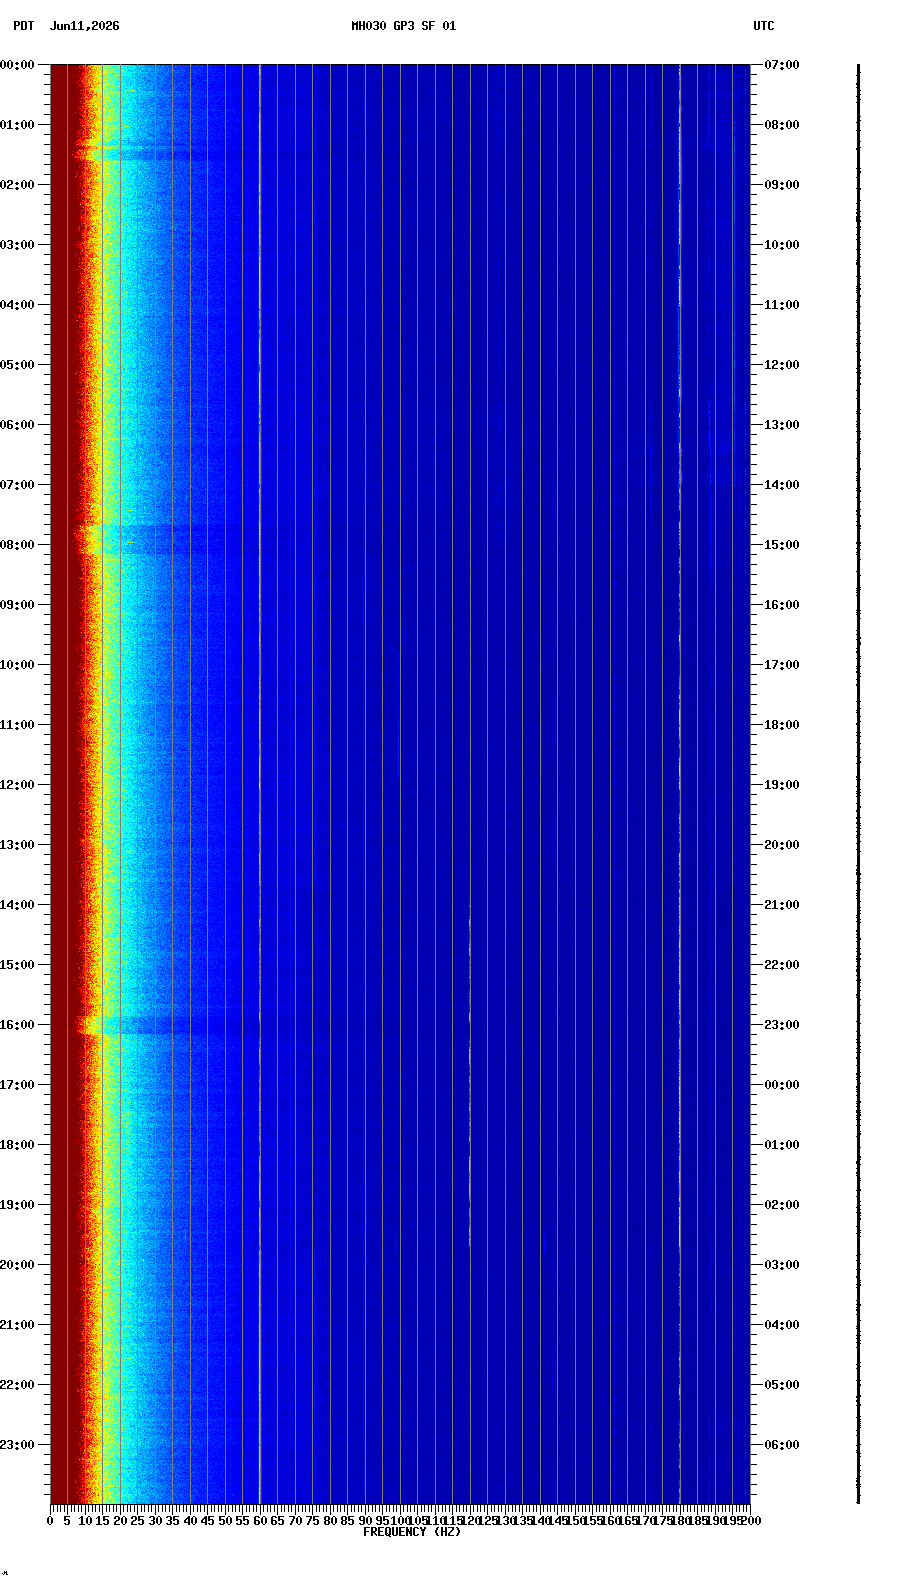Select the 21:00 UTC time label
This screenshot has height=1584, width=902.
point(782,905)
